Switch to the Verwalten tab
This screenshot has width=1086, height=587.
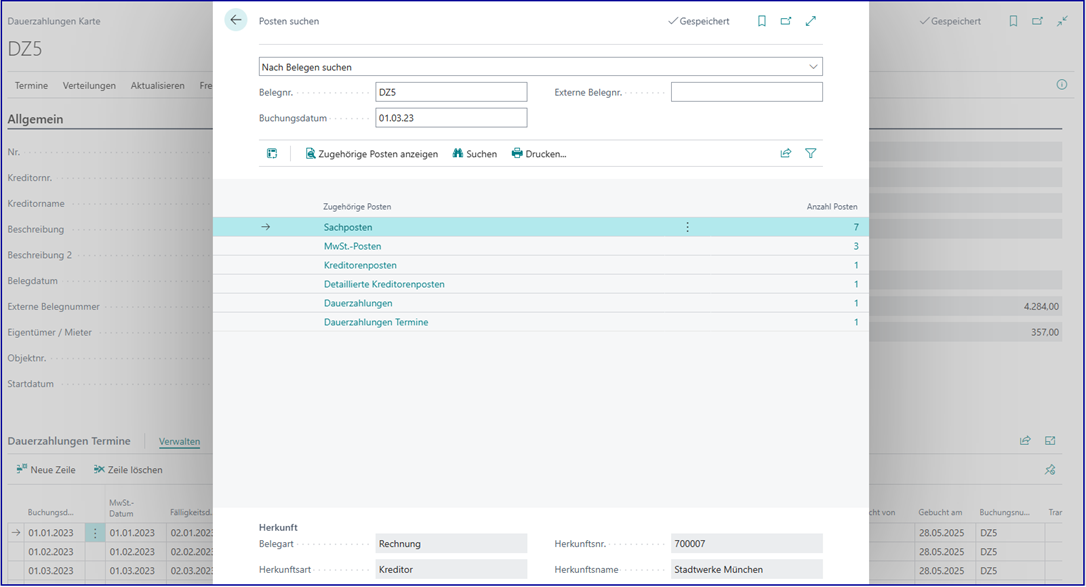179,441
